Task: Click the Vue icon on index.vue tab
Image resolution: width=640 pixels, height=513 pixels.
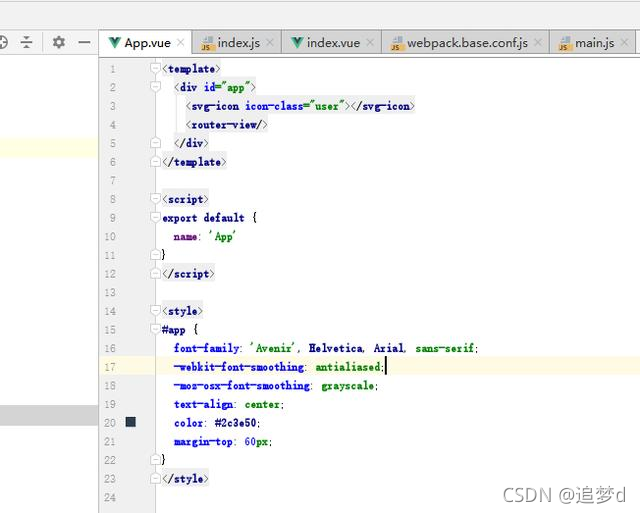Action: tap(297, 42)
